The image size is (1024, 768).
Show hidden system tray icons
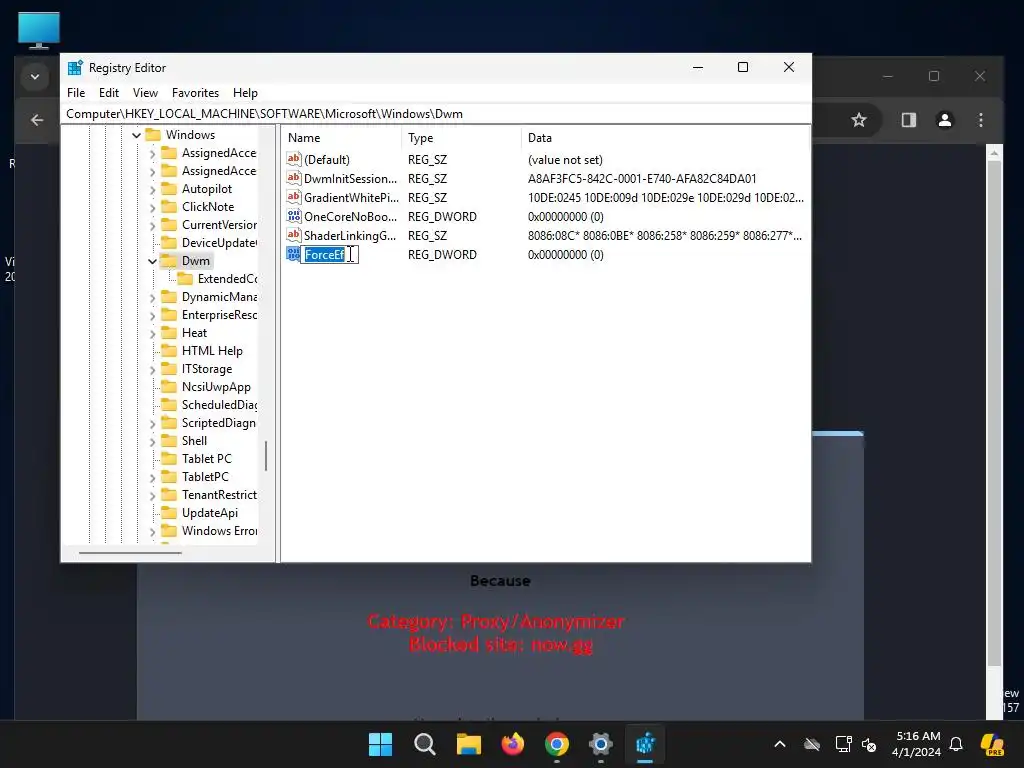780,744
